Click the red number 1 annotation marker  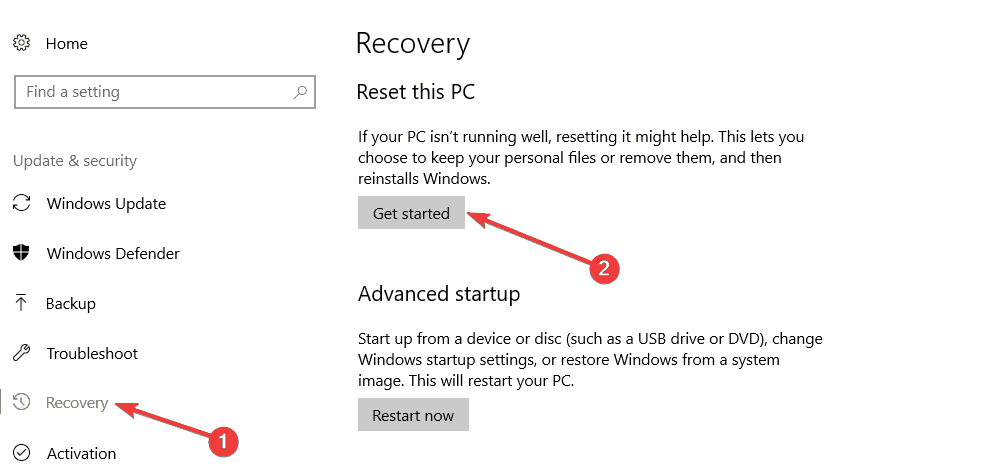(223, 442)
